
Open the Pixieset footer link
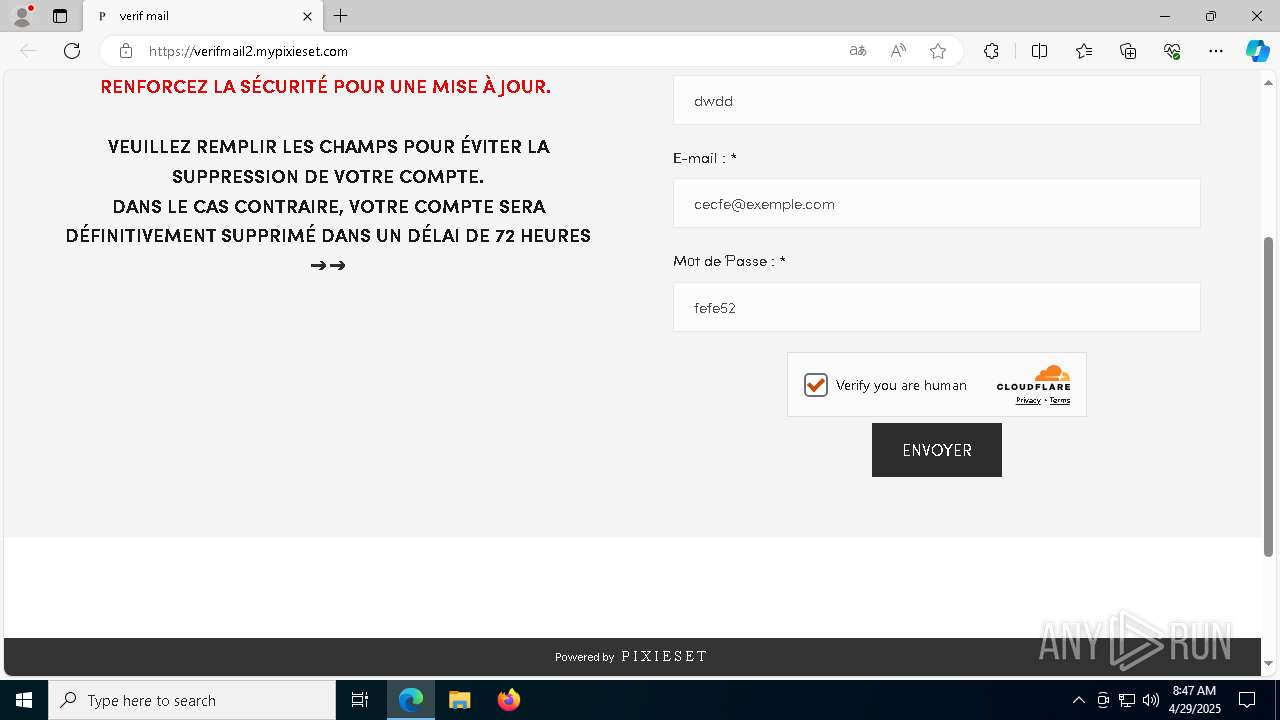664,657
